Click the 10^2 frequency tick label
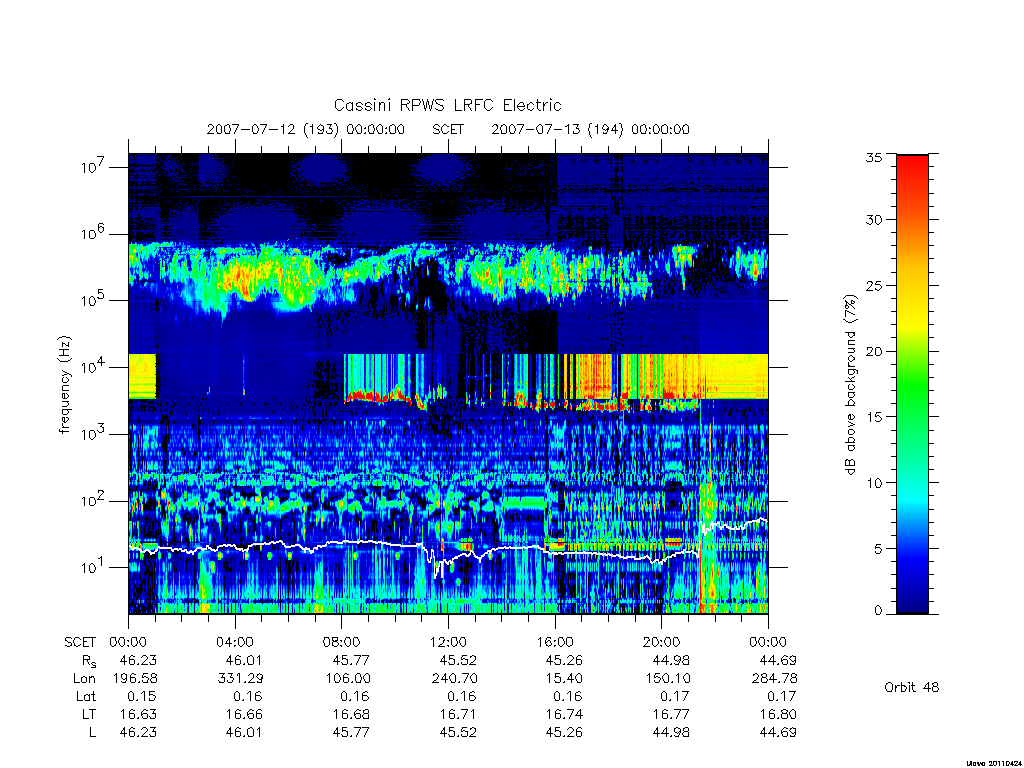 pos(93,500)
